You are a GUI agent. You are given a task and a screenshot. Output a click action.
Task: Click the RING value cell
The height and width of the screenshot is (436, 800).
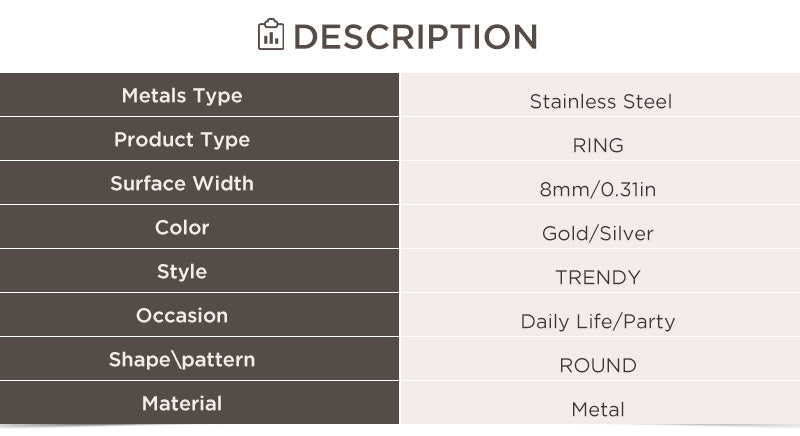[x=600, y=139]
